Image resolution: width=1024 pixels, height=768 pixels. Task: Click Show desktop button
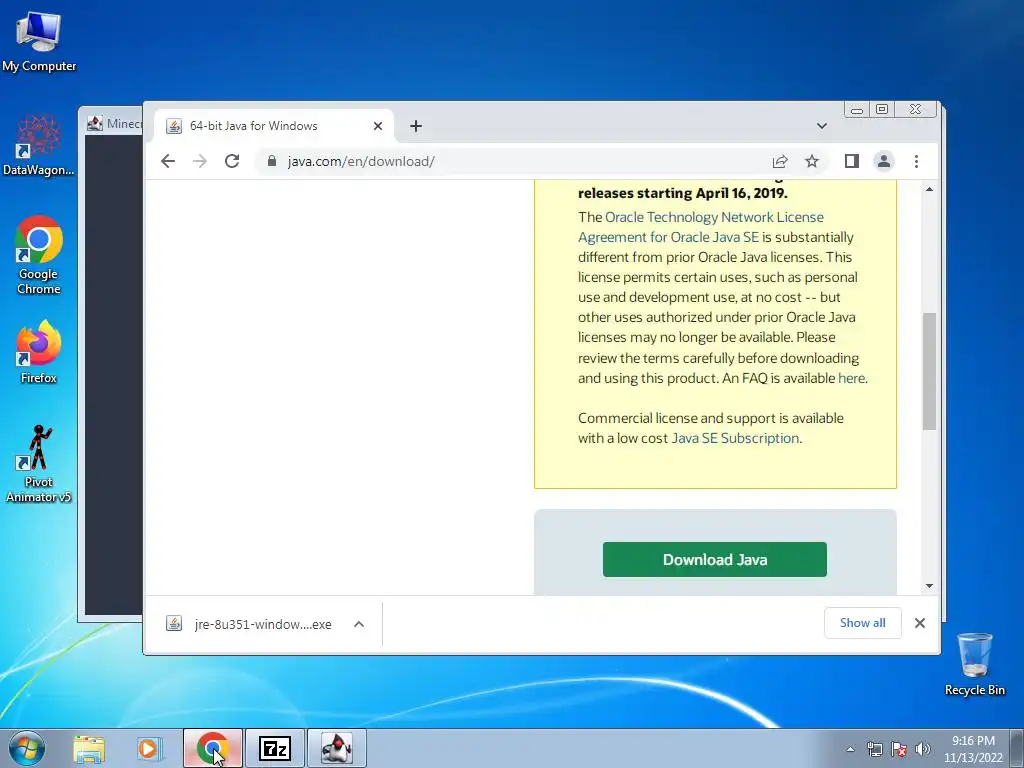1017,748
